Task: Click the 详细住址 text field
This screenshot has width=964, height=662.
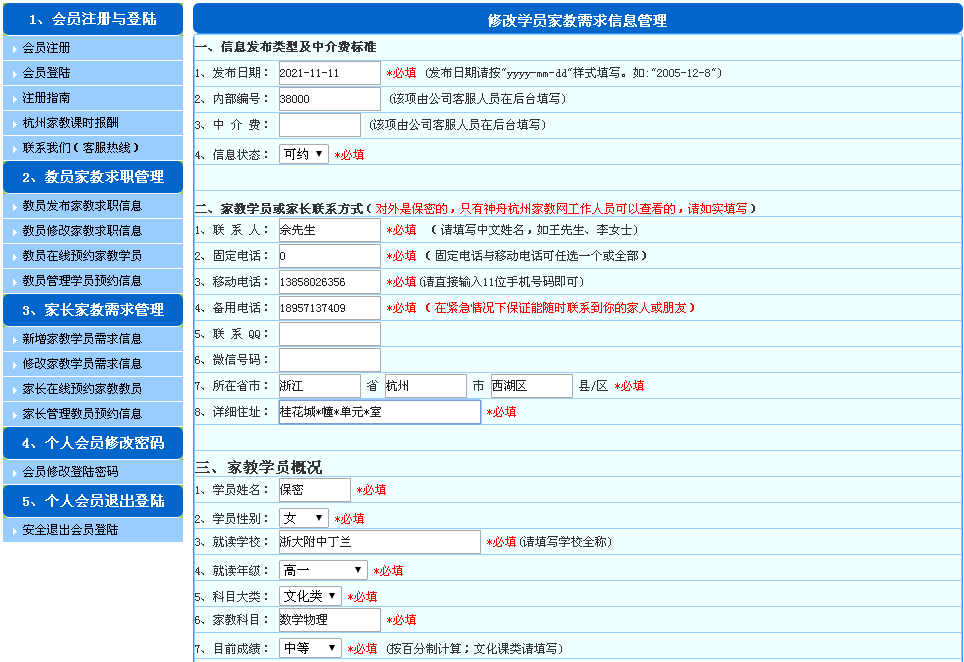Action: (379, 412)
